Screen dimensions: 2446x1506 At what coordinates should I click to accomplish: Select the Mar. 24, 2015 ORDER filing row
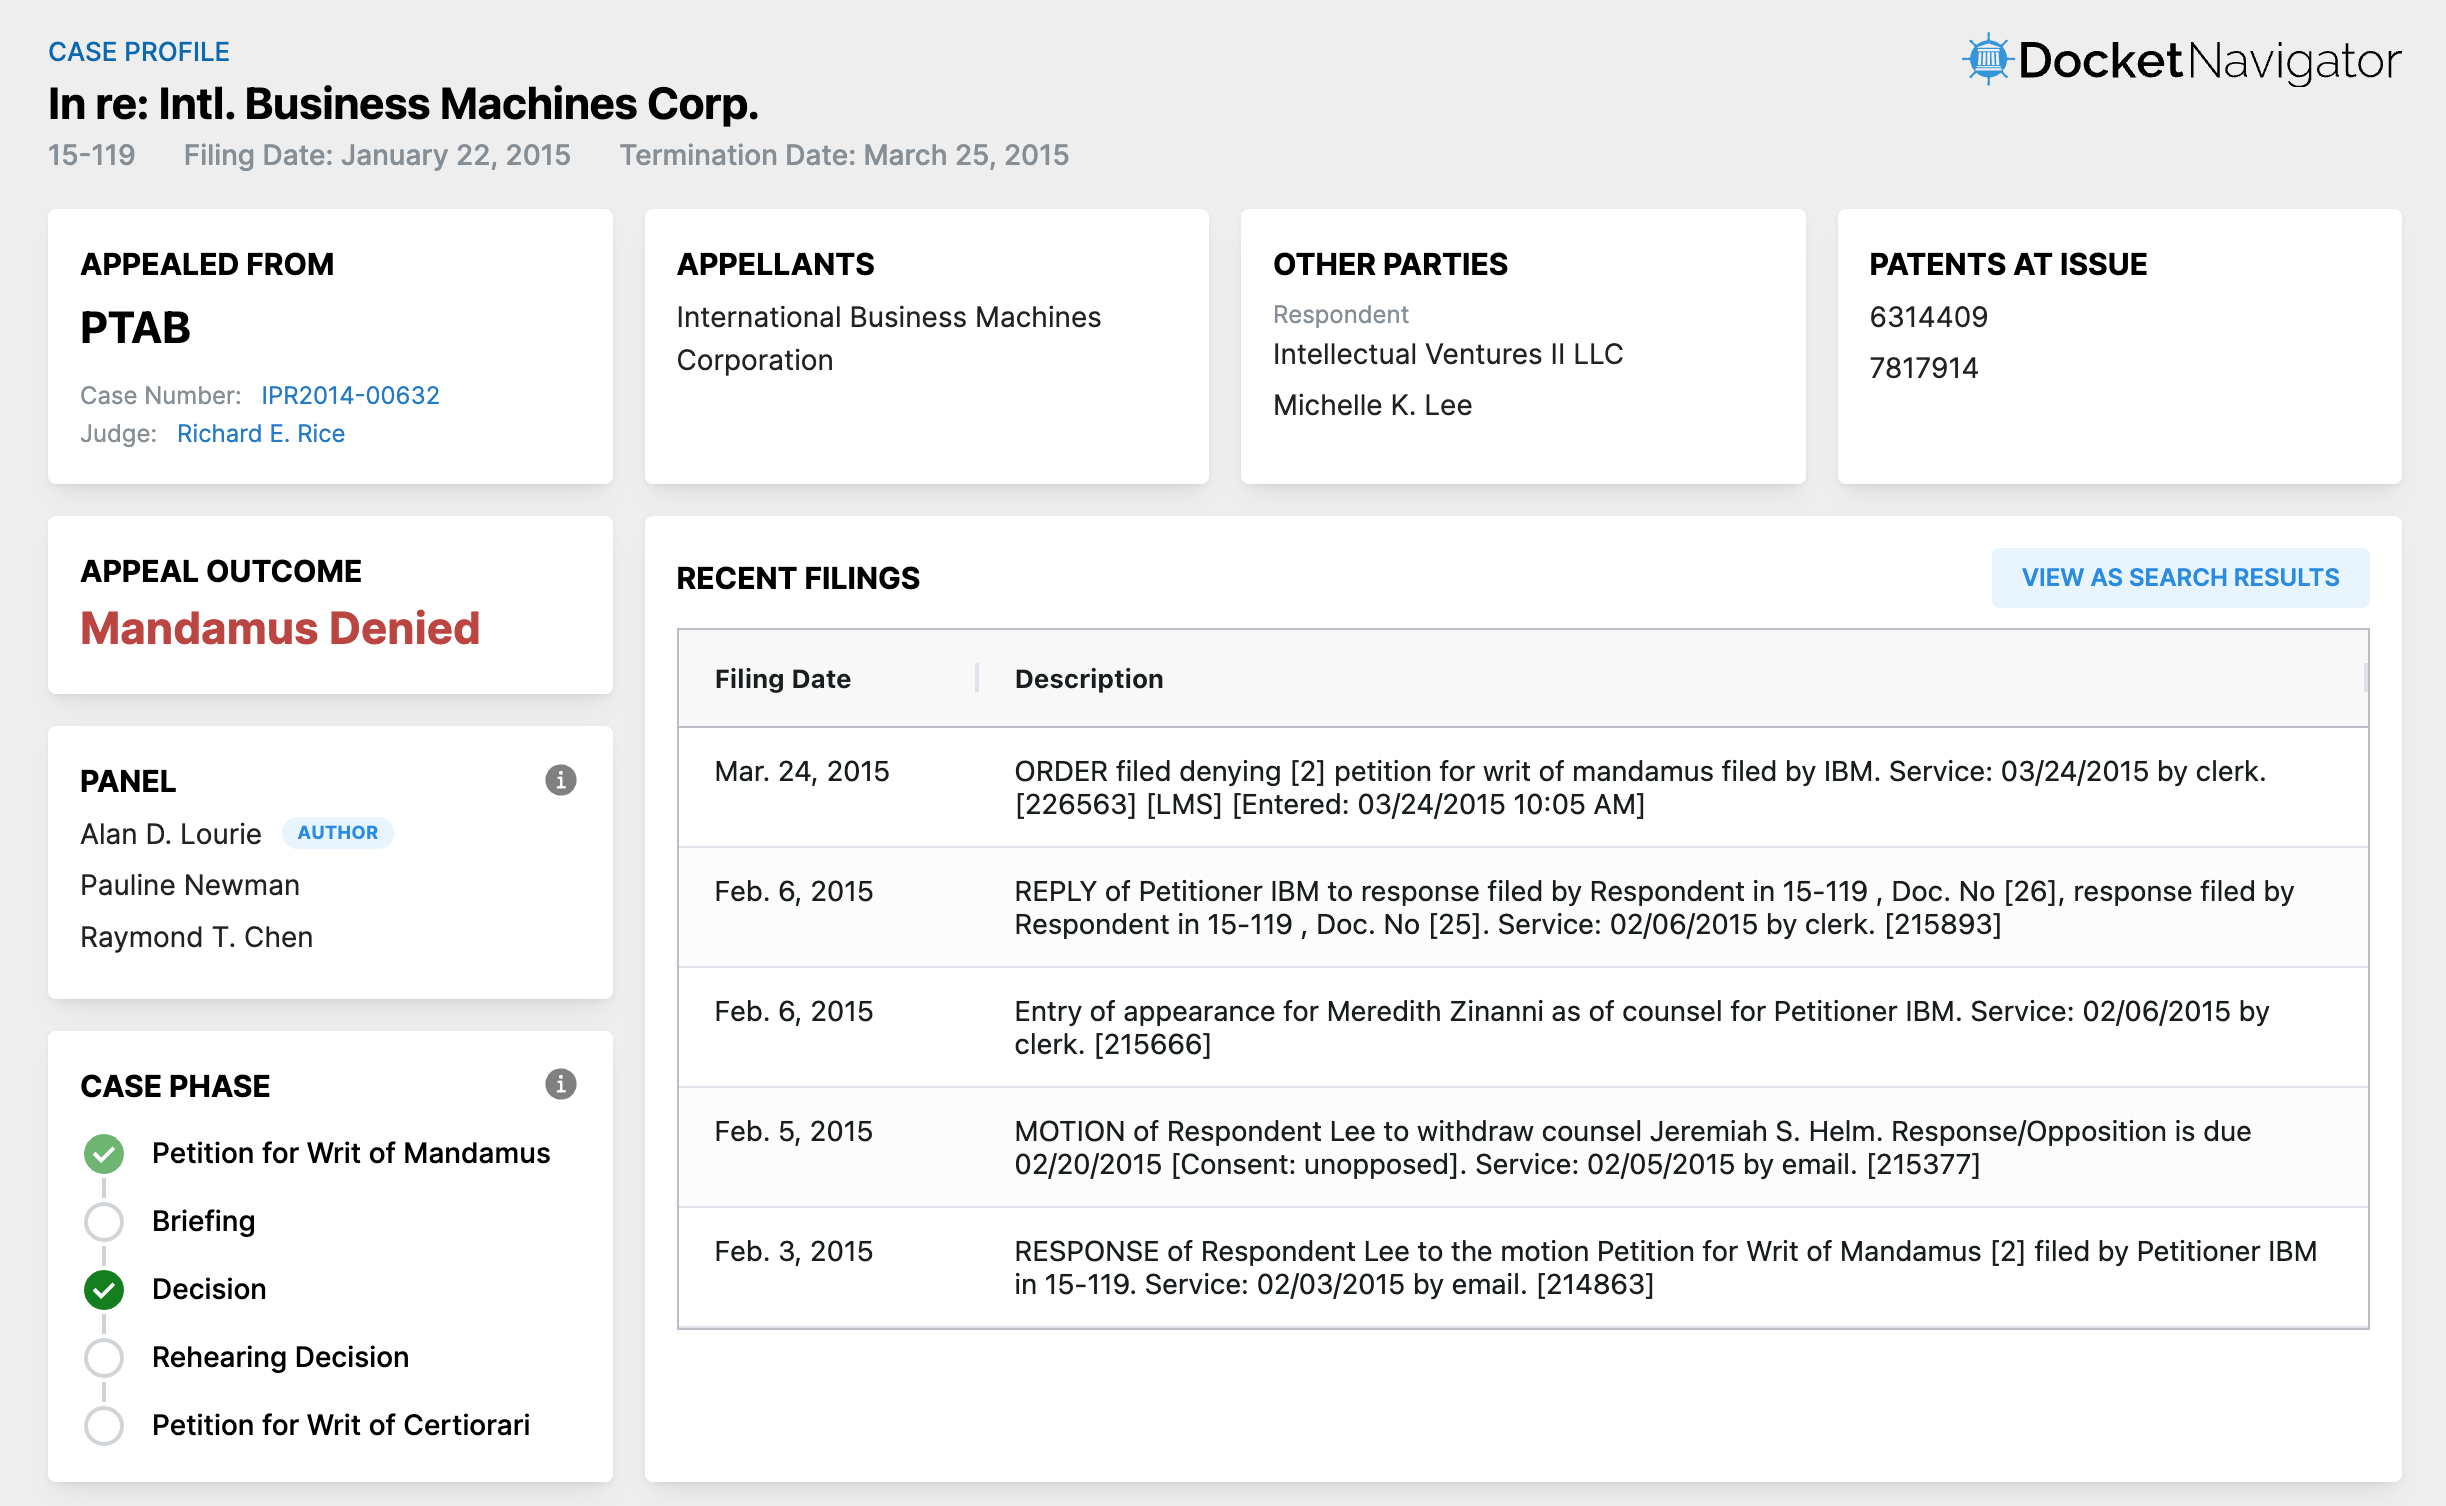1523,787
